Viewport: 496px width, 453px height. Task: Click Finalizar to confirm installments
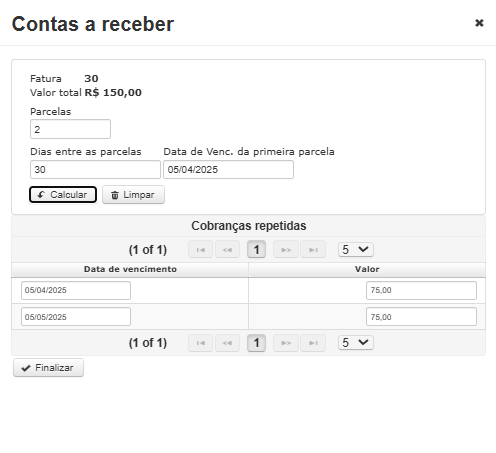click(x=48, y=368)
